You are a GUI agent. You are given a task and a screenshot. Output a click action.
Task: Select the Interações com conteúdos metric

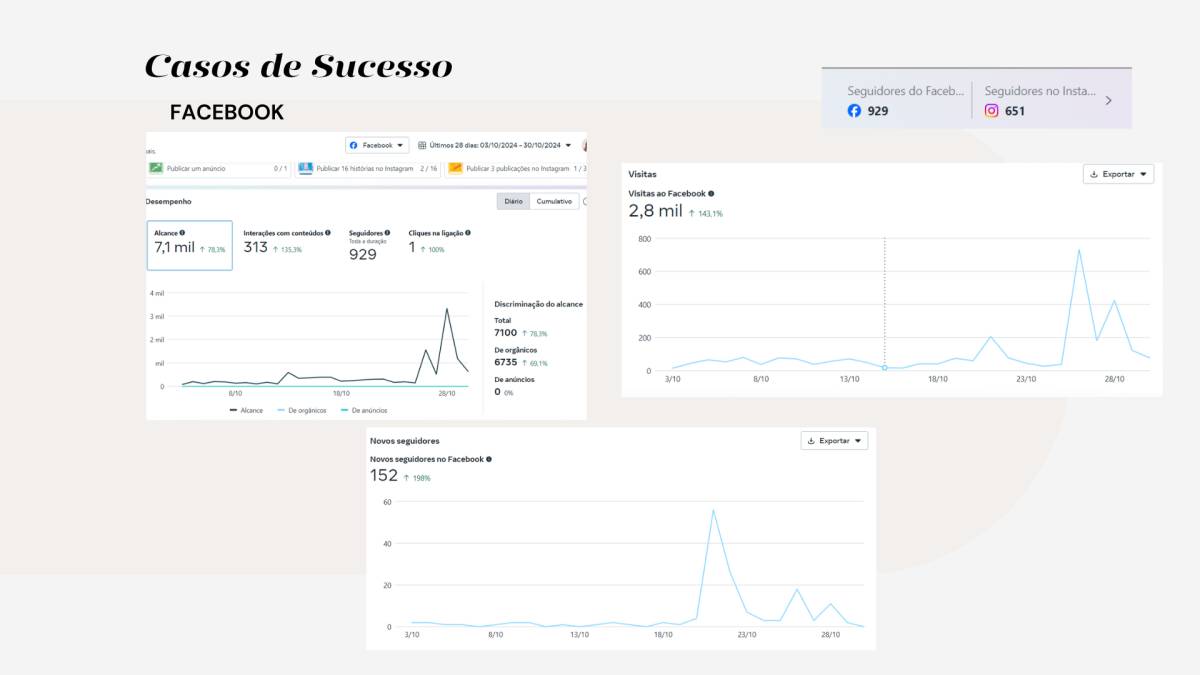pos(287,243)
